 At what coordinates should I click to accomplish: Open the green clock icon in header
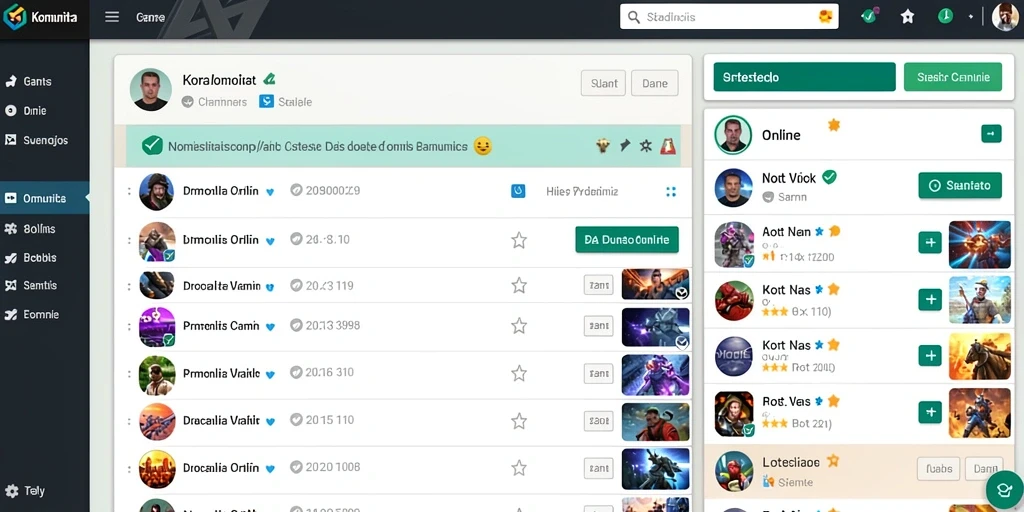[945, 16]
